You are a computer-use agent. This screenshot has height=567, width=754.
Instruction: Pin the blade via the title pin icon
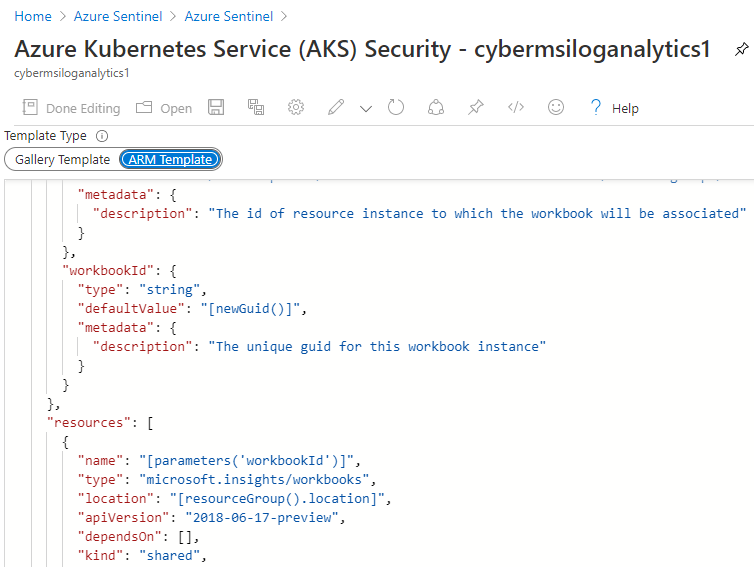[741, 49]
